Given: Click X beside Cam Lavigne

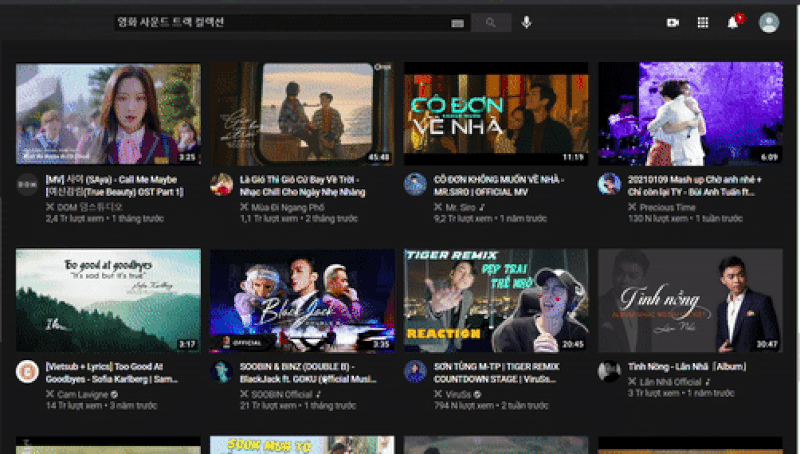Looking at the screenshot, I should [x=49, y=394].
